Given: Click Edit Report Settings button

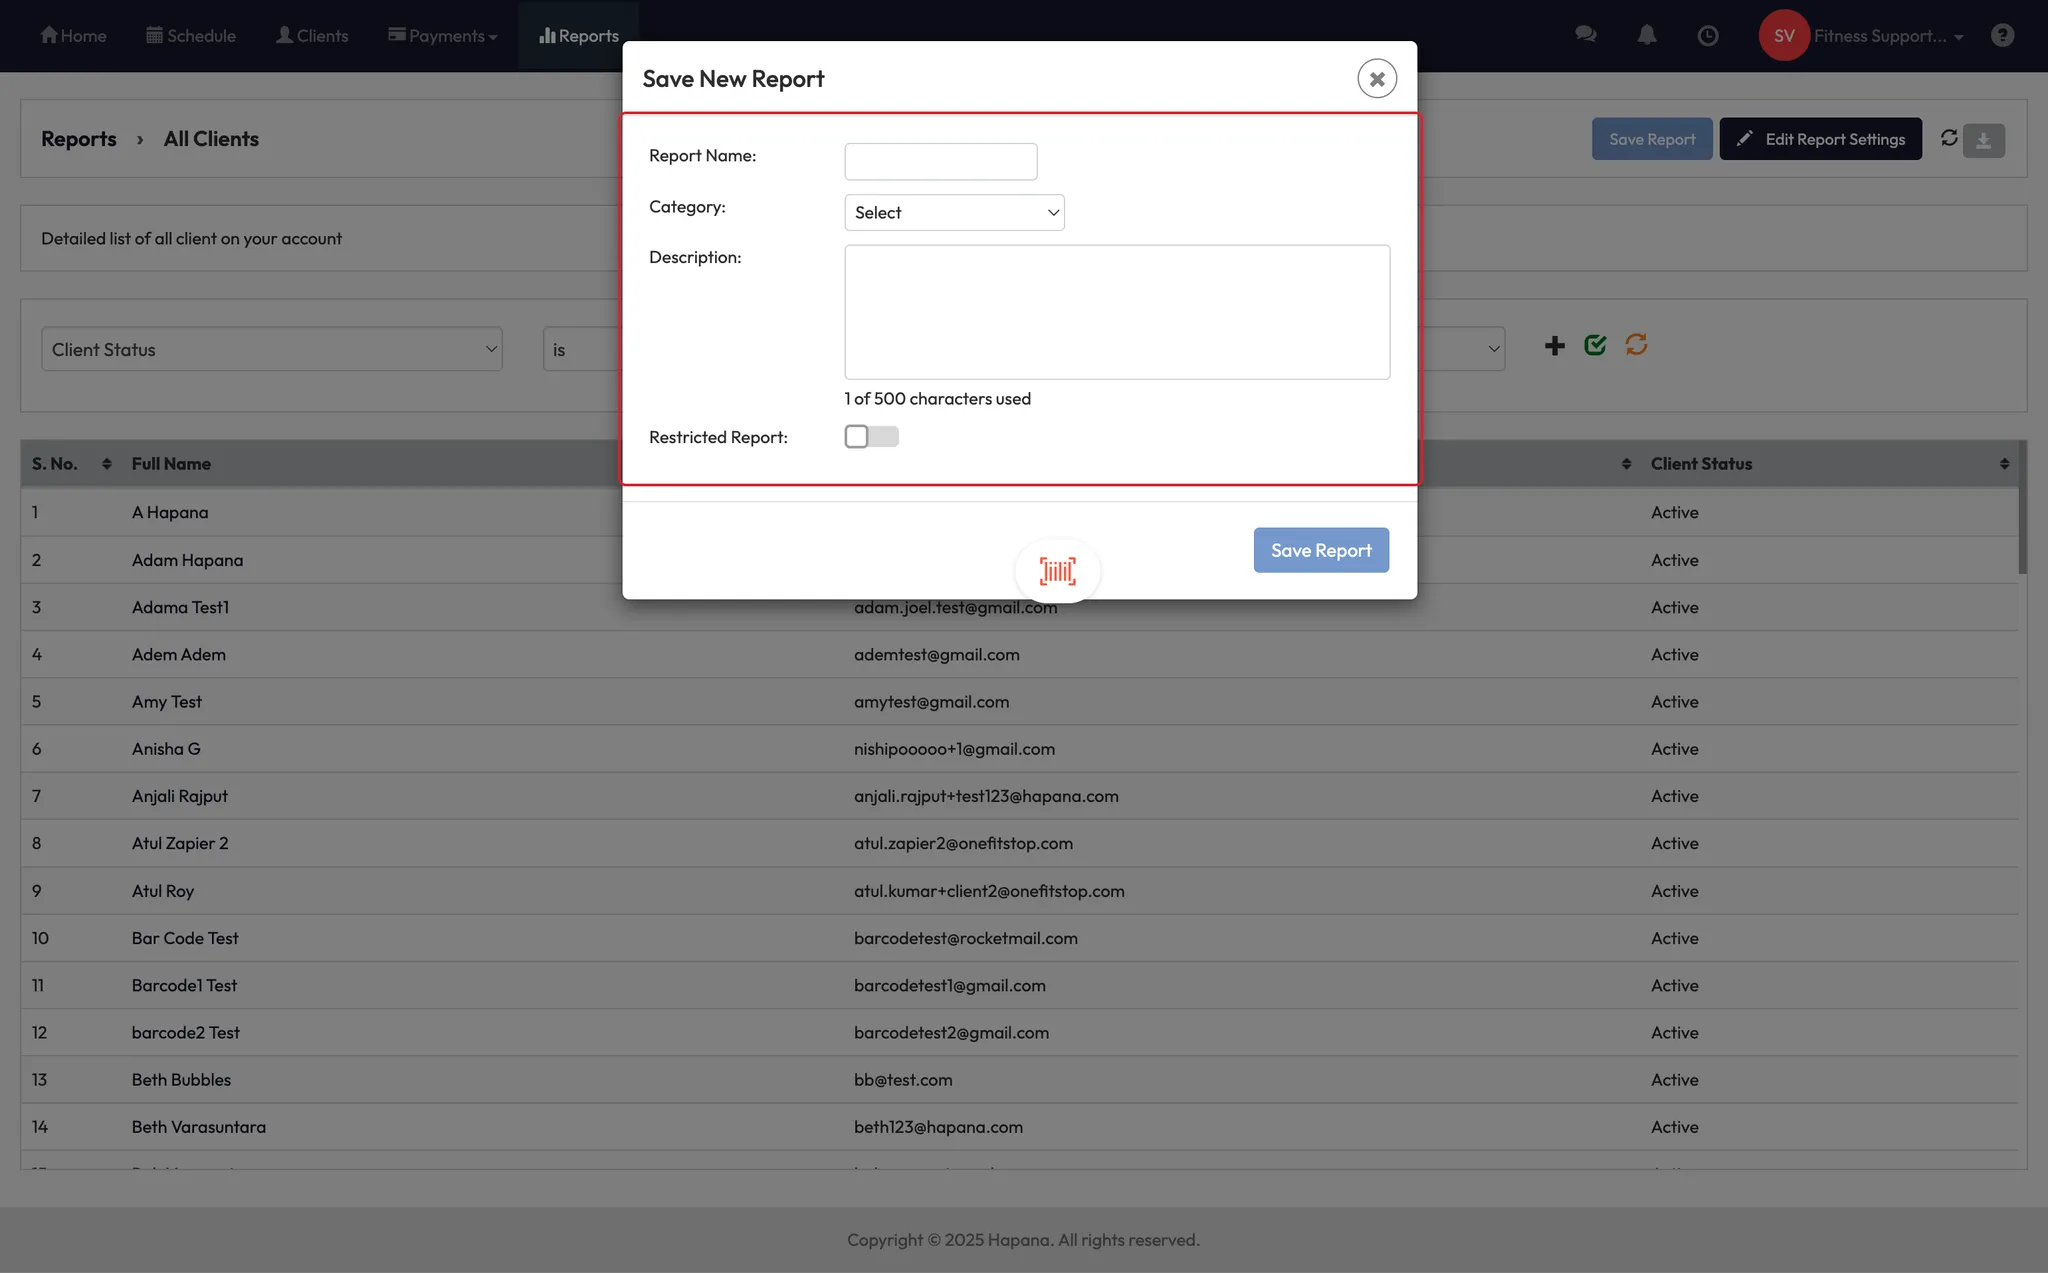Looking at the screenshot, I should point(1820,139).
